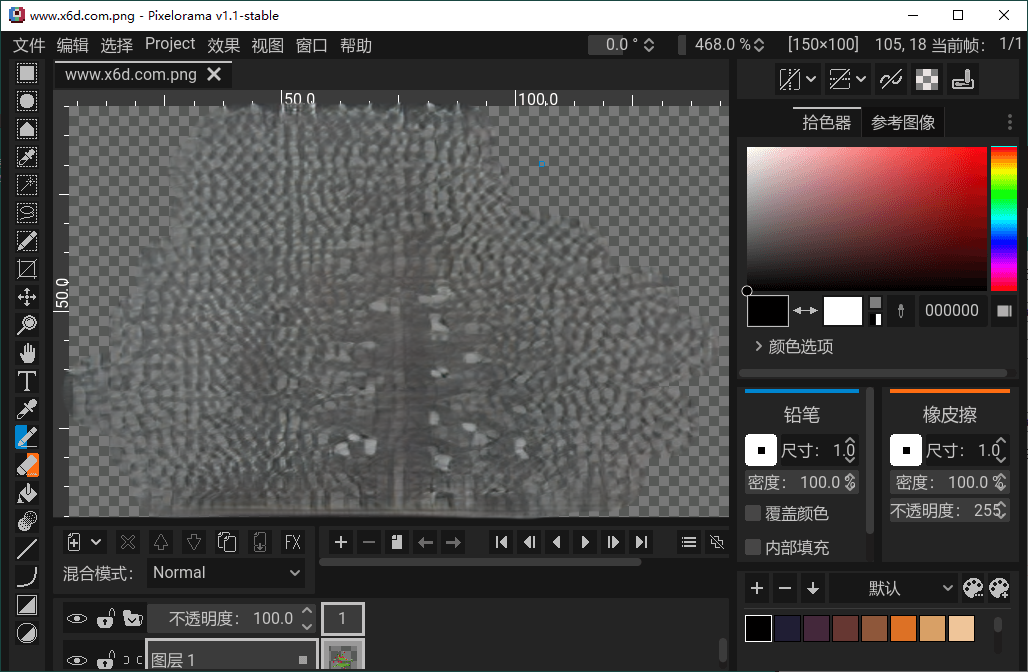Move the frame to the left
1028x672 pixels.
coord(425,542)
